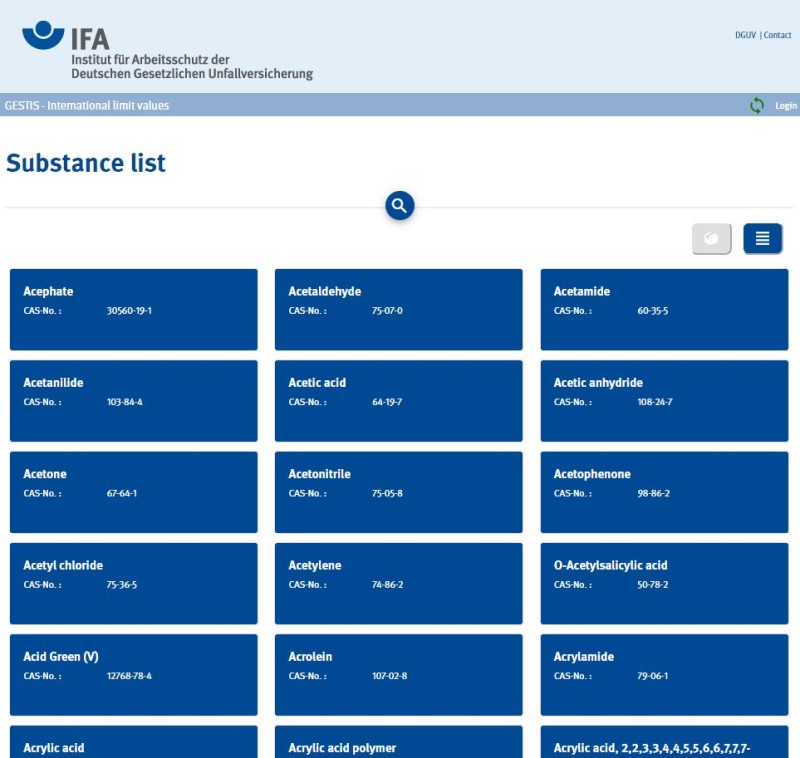Open the Acephate substance card
This screenshot has width=800, height=758.
[133, 309]
